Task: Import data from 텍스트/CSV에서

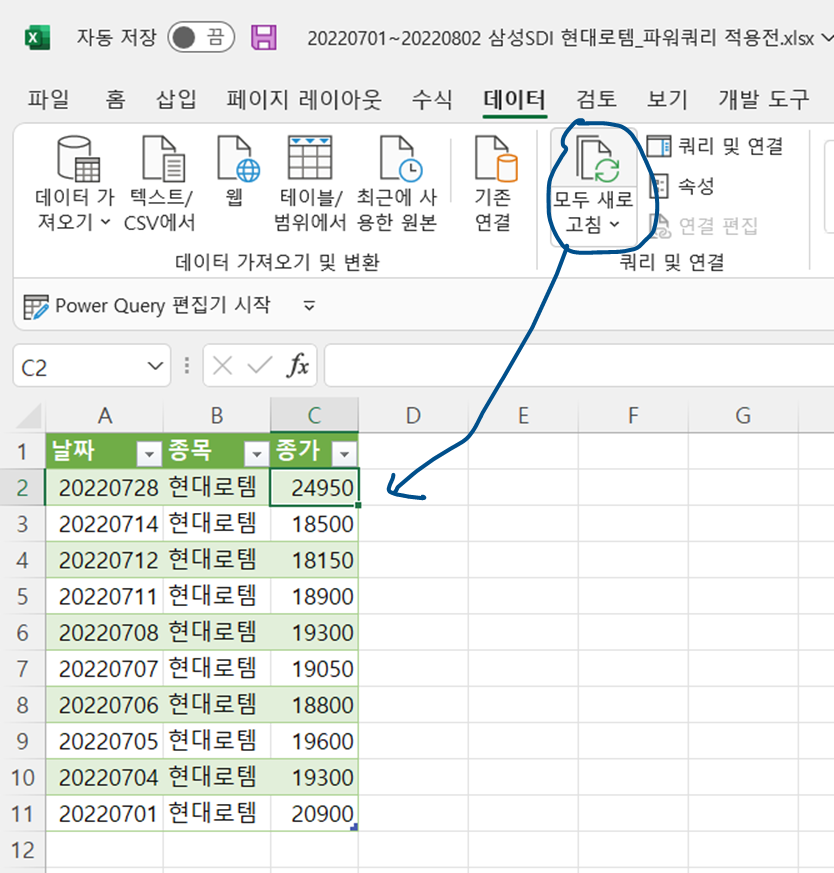Action: 161,184
